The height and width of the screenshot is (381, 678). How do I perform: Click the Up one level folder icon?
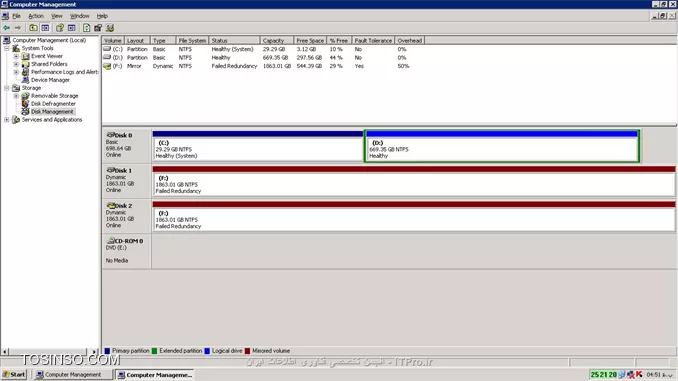[33, 28]
